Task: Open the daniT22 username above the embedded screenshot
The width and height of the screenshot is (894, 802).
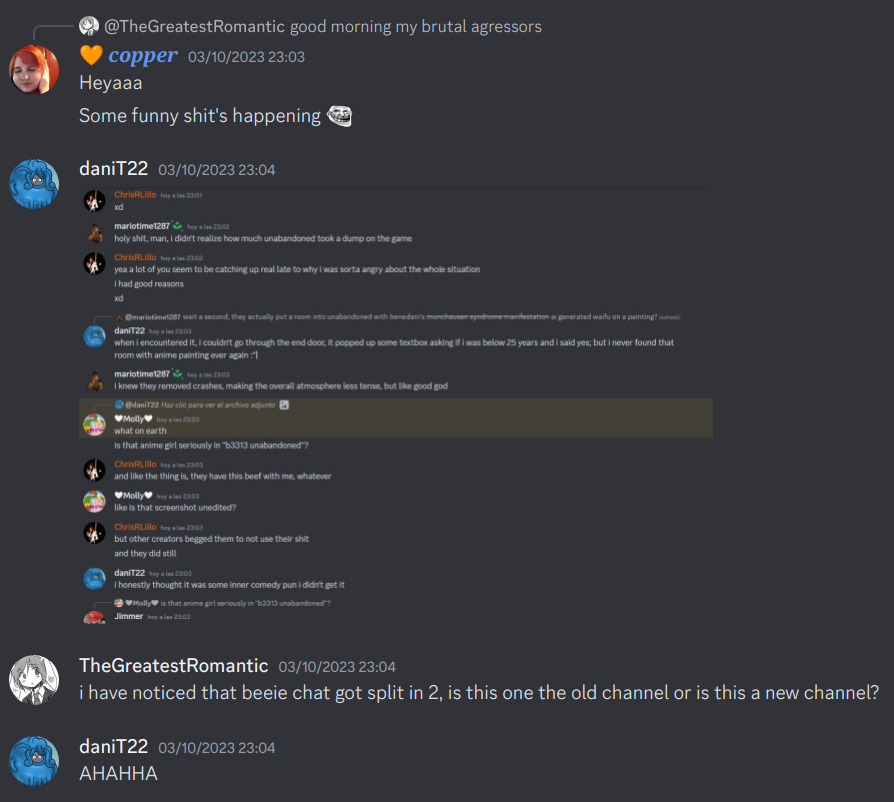Action: point(113,169)
